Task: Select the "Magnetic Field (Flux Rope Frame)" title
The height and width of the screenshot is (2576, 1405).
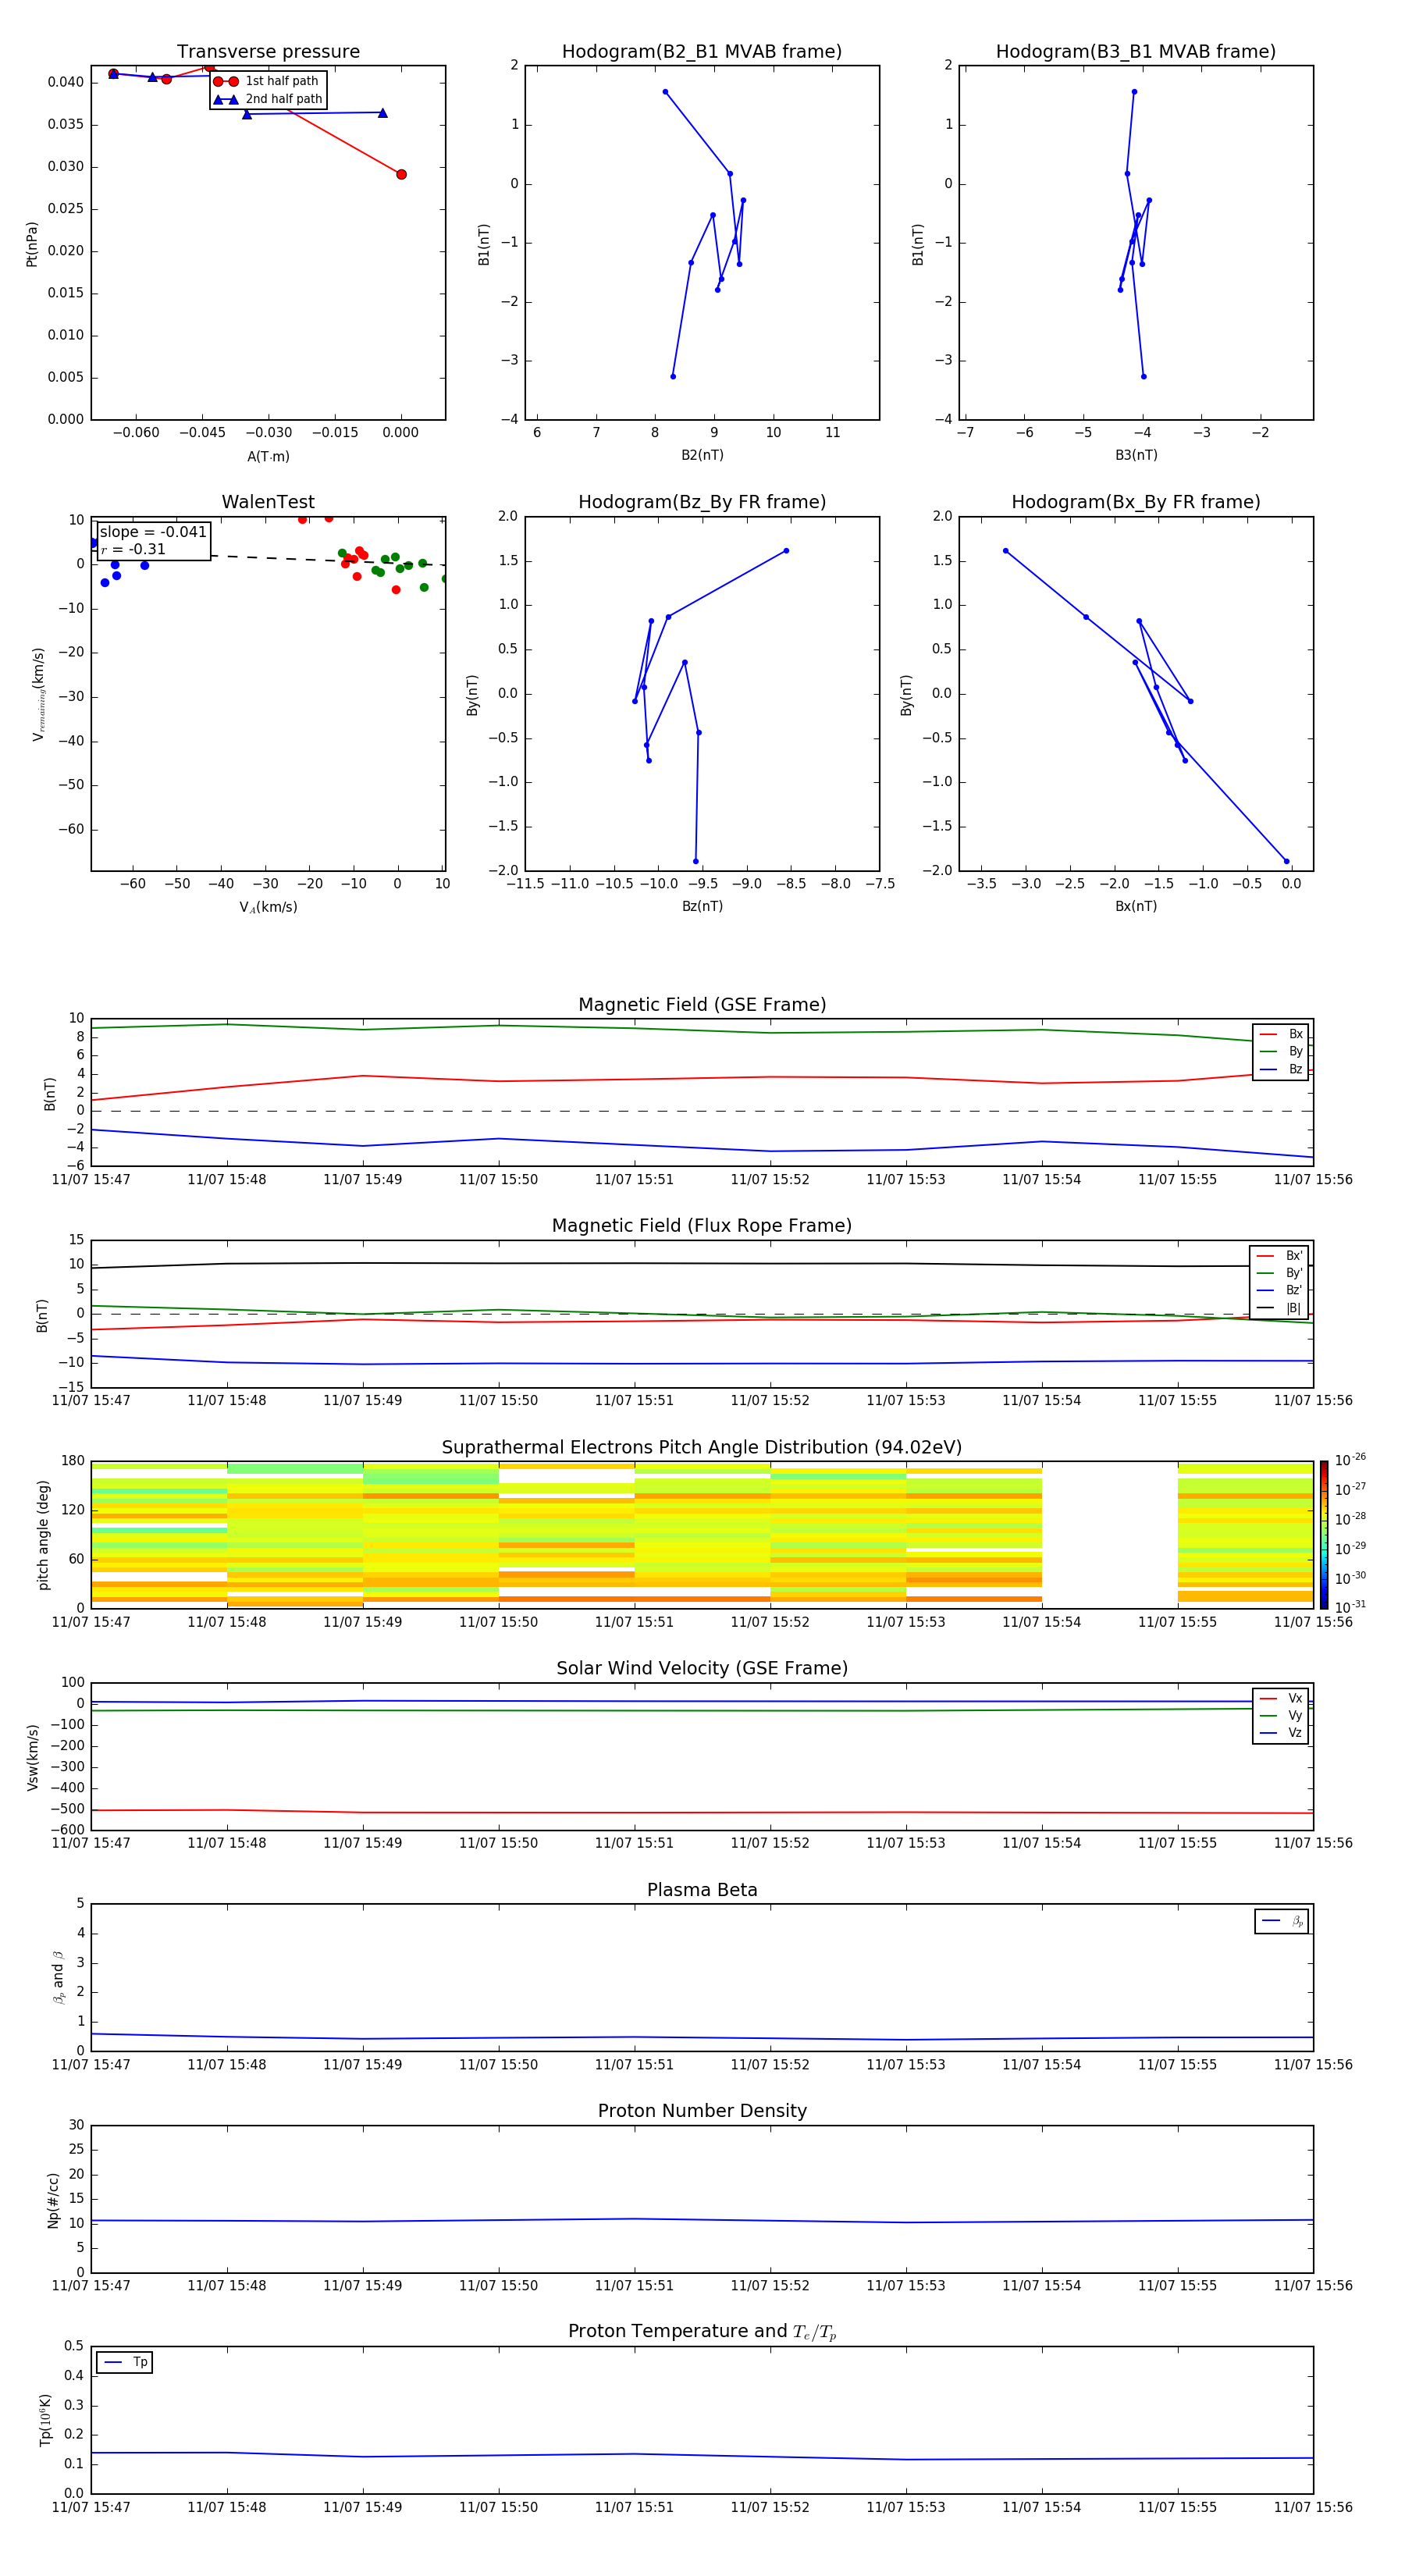Action: (702, 1226)
